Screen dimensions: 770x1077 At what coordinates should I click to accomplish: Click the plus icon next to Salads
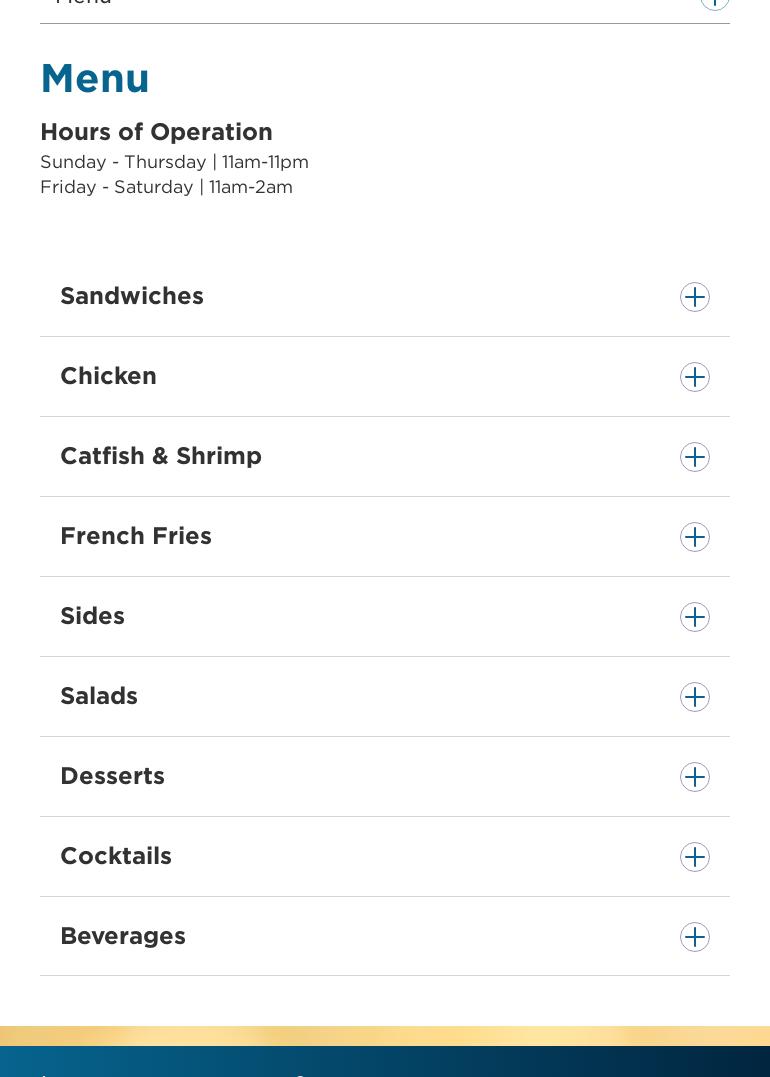695,697
